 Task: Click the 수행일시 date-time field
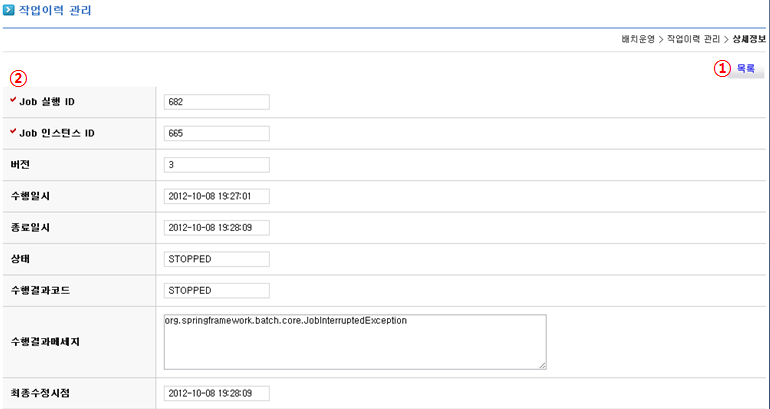click(x=217, y=196)
